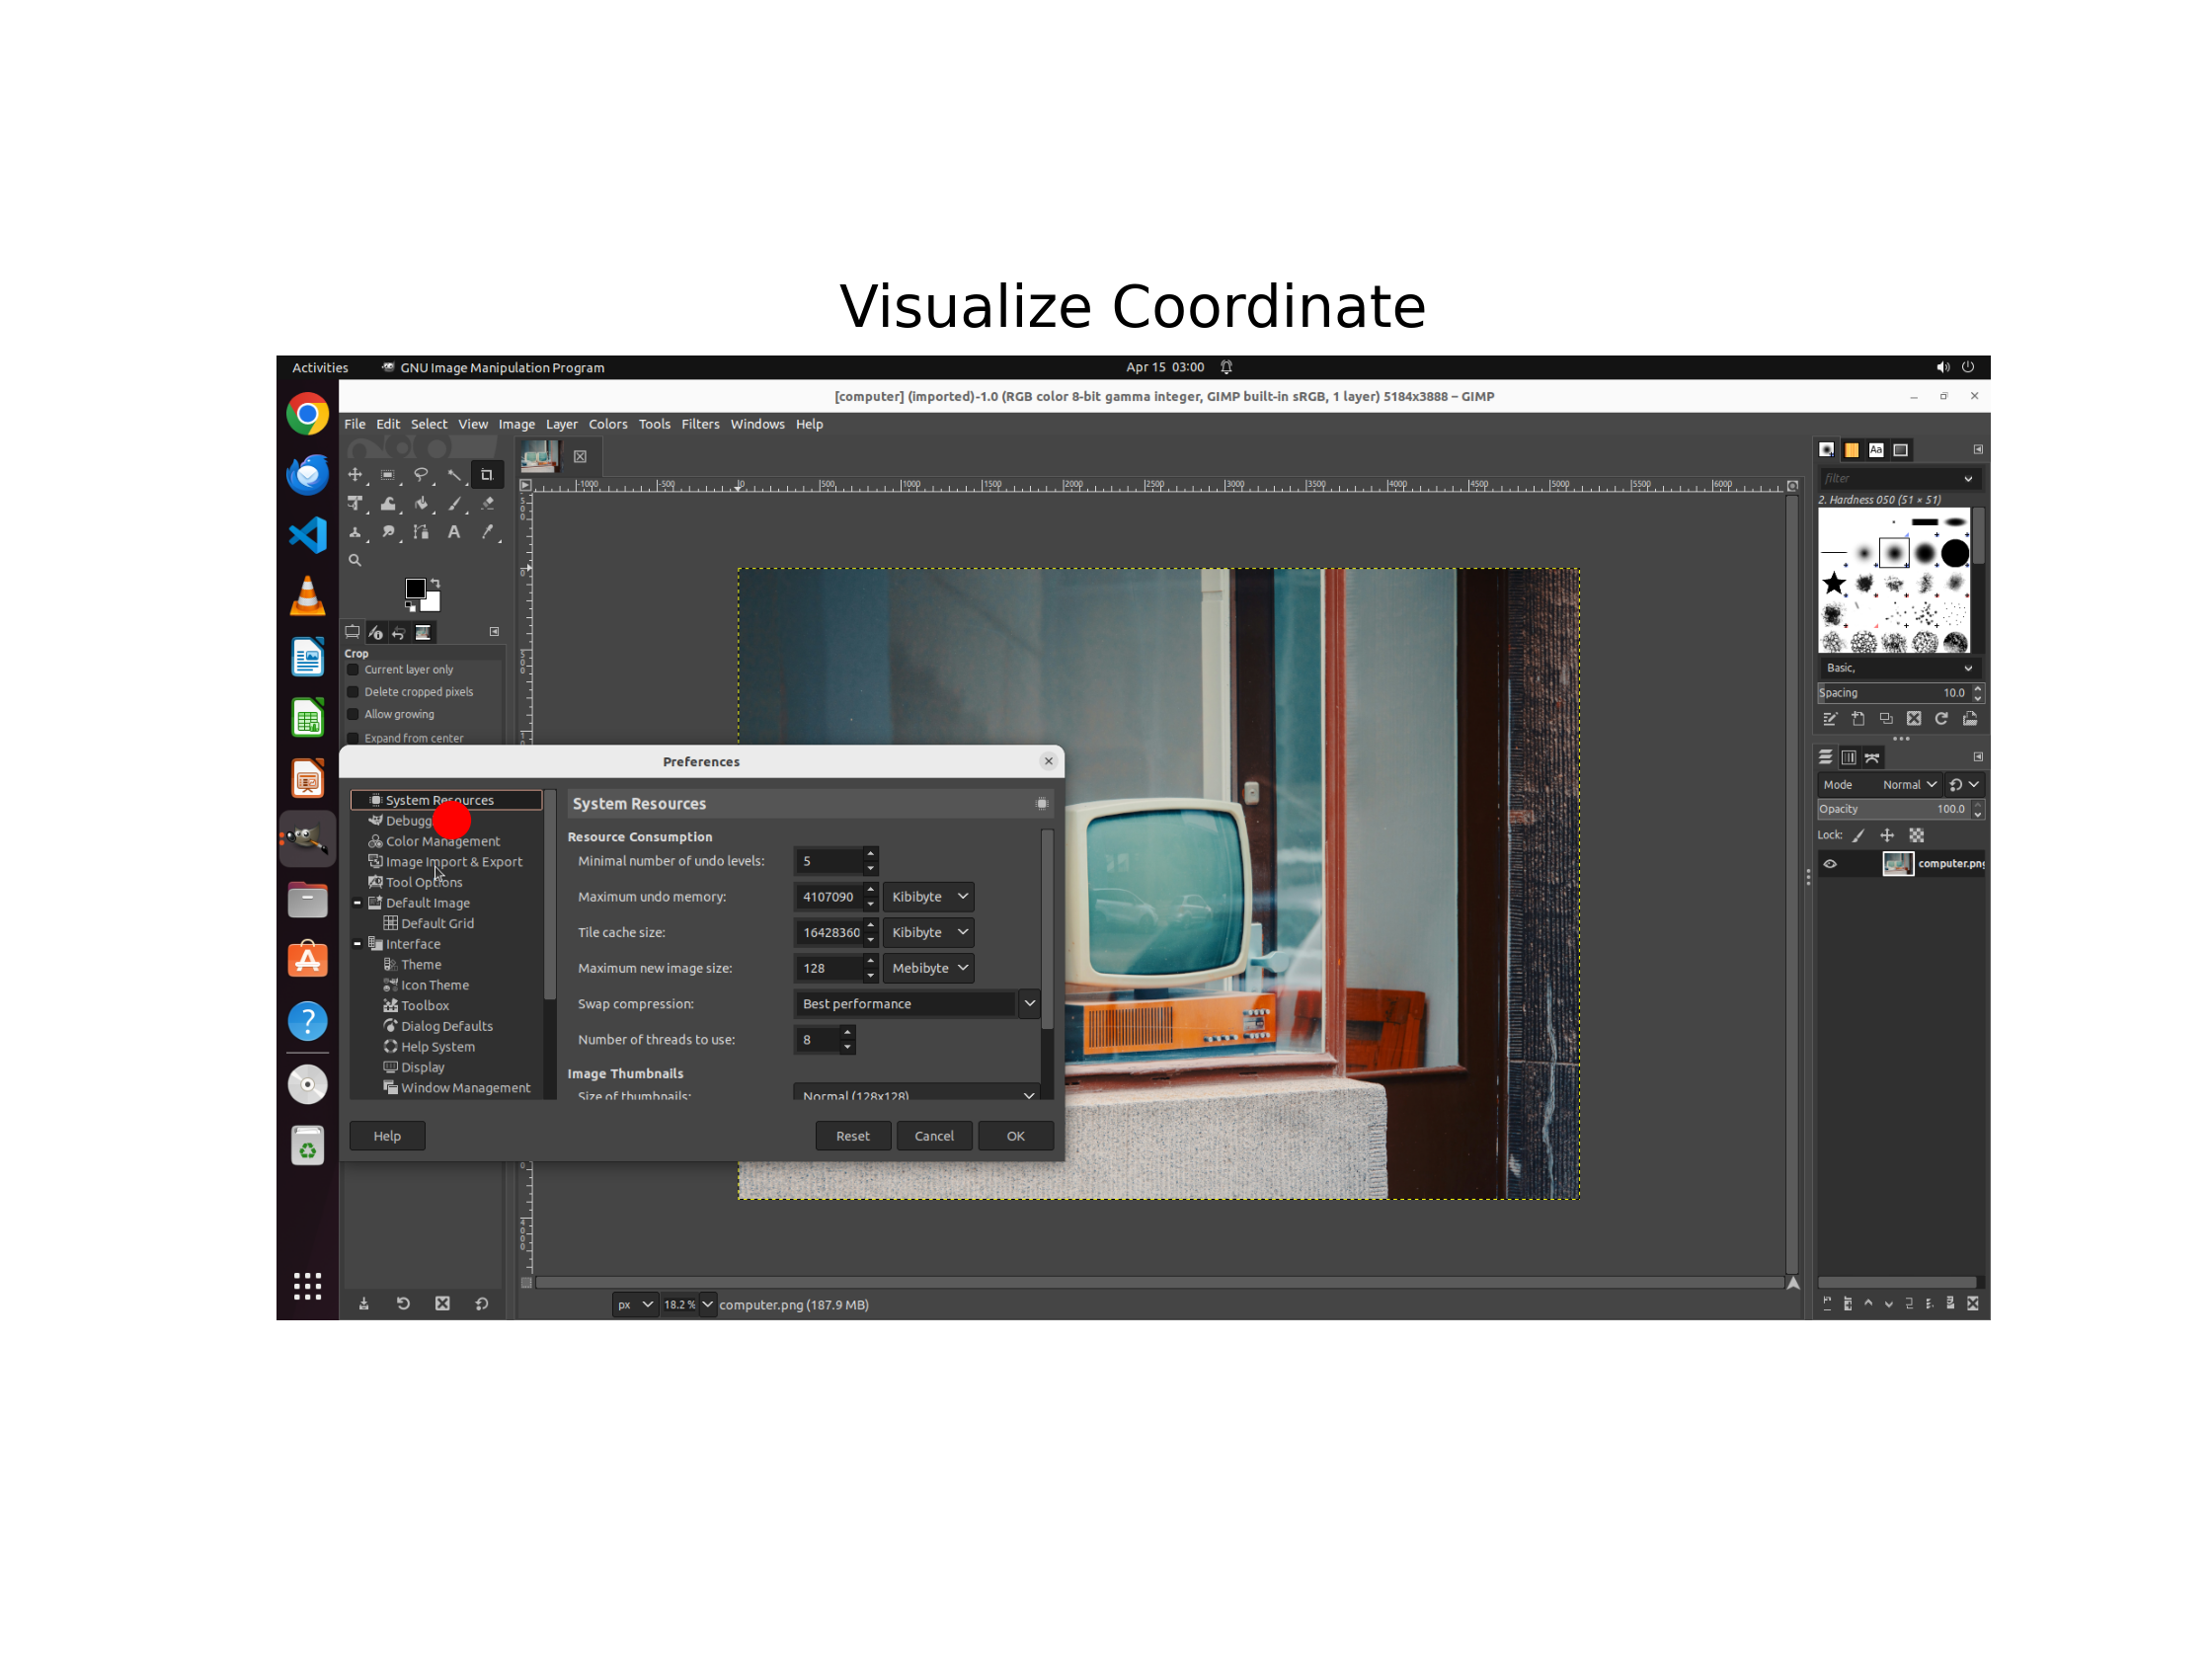This screenshot has height=1659, width=2212.
Task: Open the Filters menu
Action: [x=700, y=424]
